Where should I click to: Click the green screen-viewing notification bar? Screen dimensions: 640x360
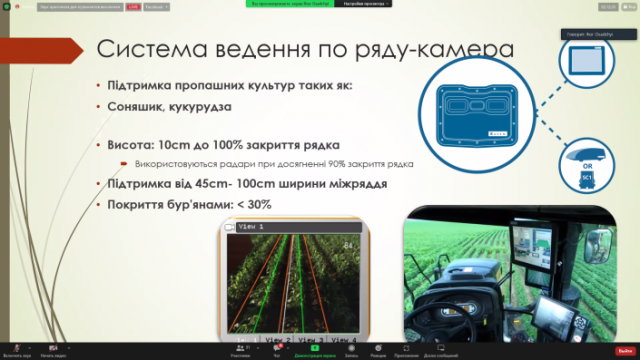(x=290, y=4)
